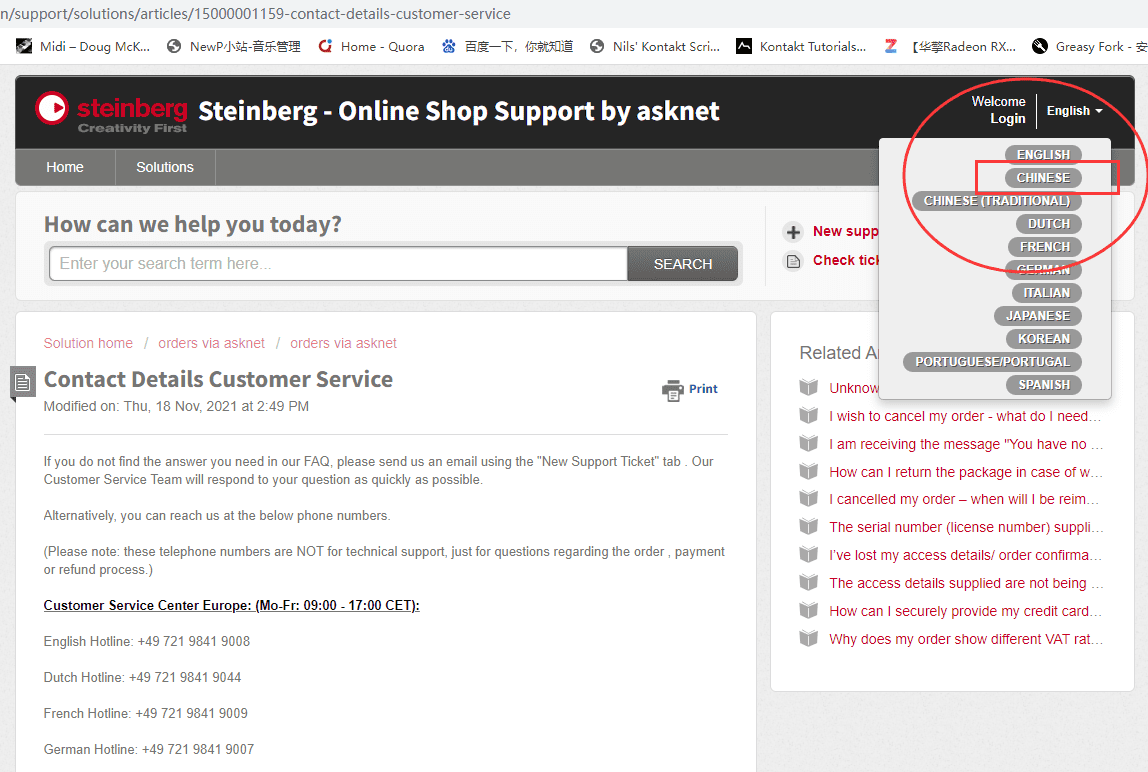Click the Print link
Screen dimensions: 1148x772
[703, 389]
